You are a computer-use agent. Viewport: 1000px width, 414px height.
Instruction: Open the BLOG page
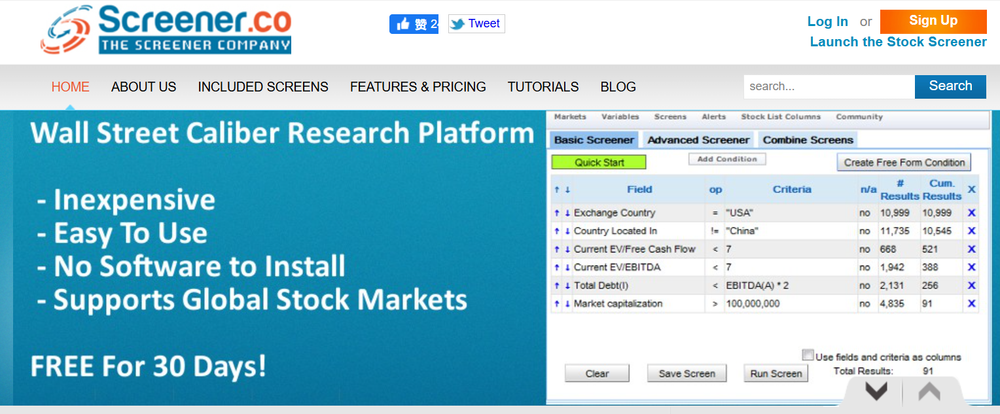pos(618,87)
